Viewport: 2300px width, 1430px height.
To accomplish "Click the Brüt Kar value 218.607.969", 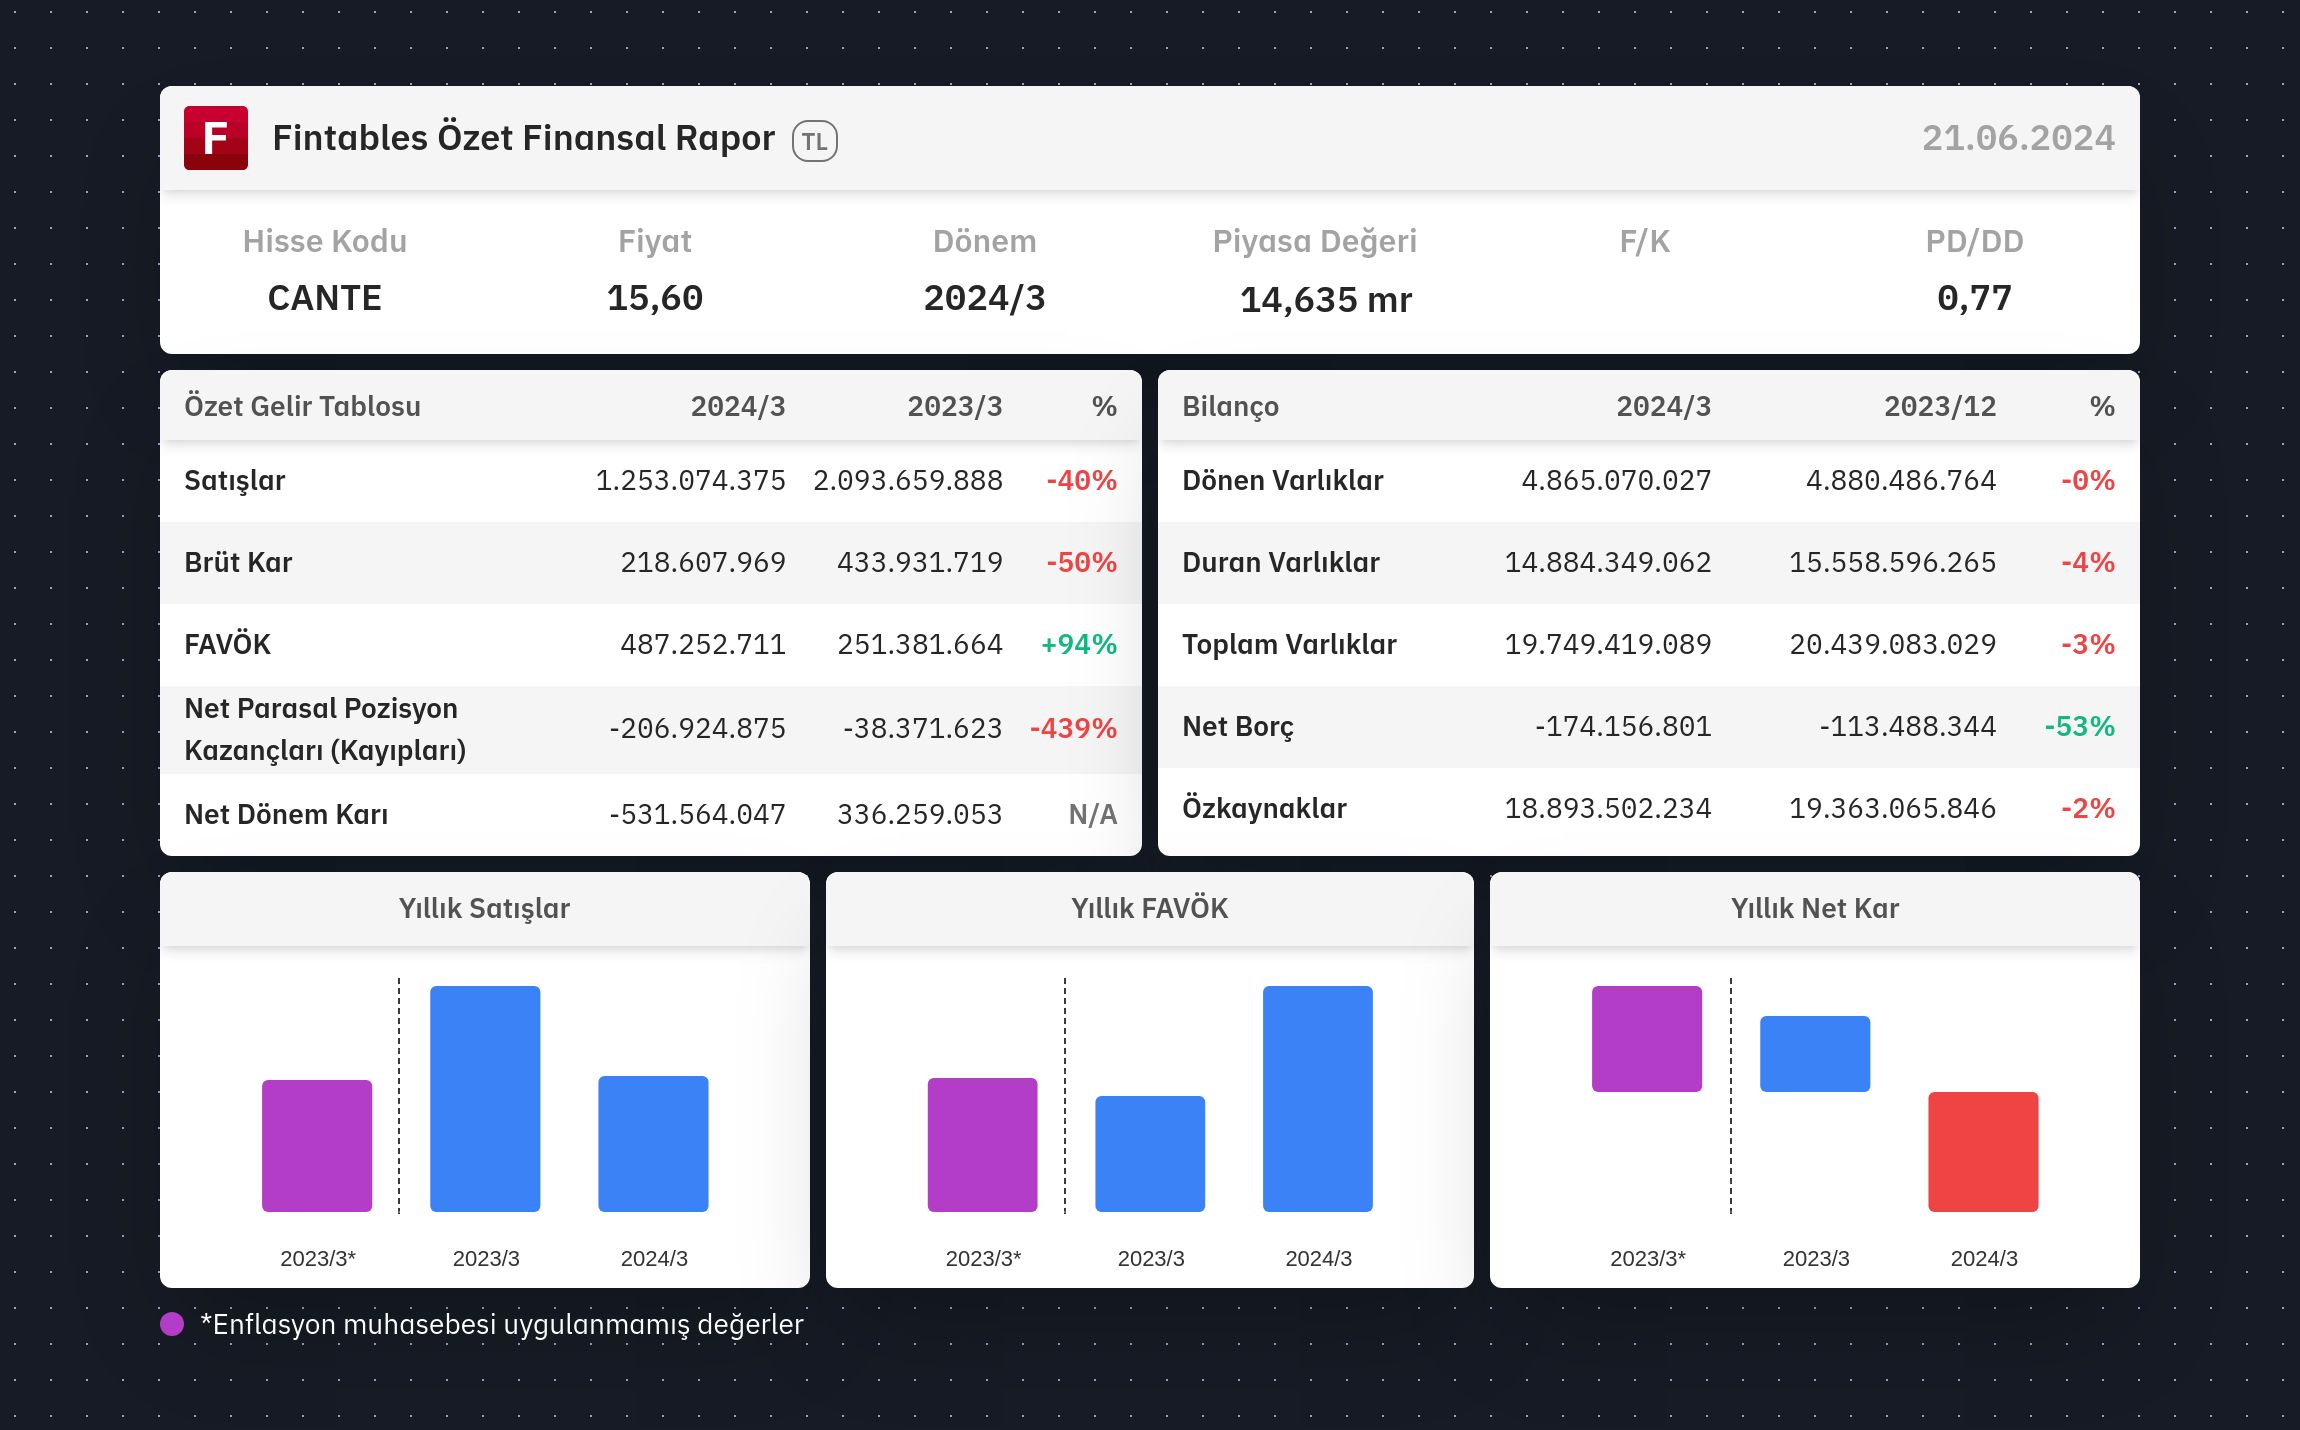I will click(x=703, y=562).
